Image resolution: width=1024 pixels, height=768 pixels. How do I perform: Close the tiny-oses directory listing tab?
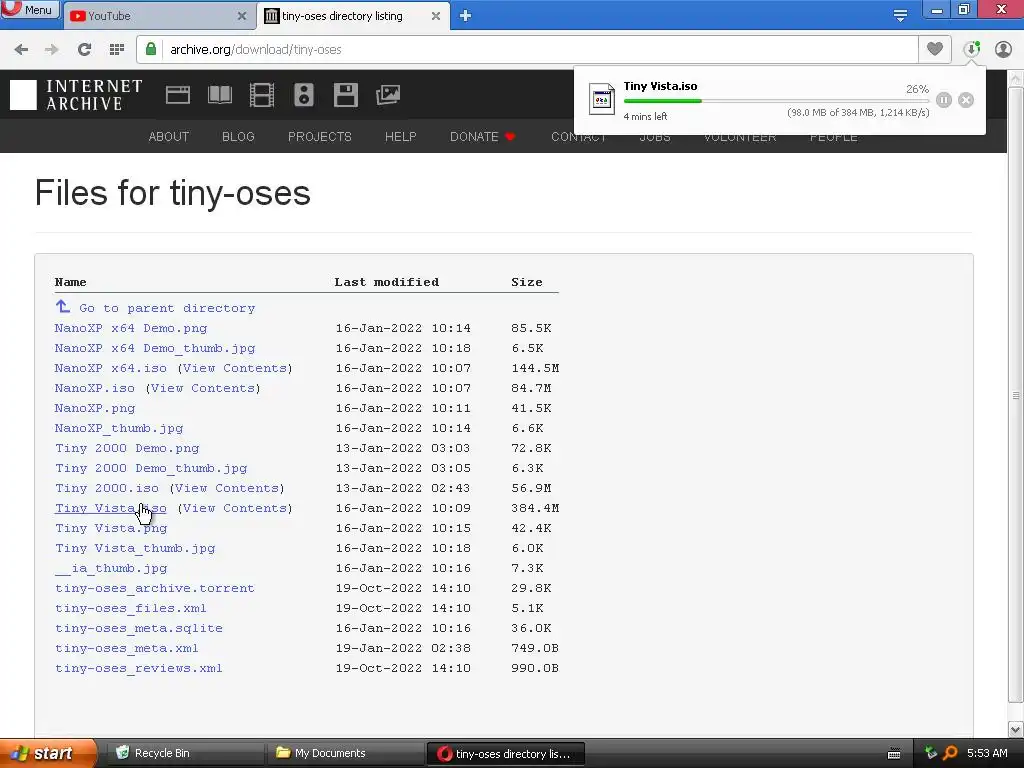pos(436,16)
